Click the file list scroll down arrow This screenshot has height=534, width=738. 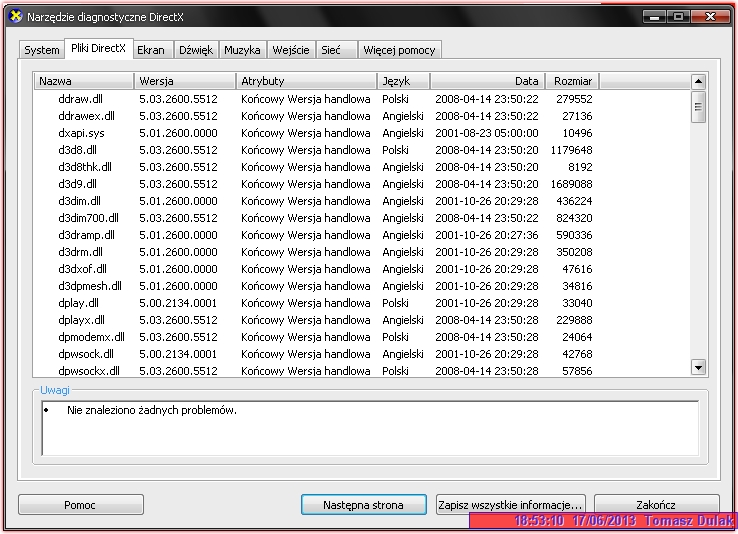click(698, 367)
